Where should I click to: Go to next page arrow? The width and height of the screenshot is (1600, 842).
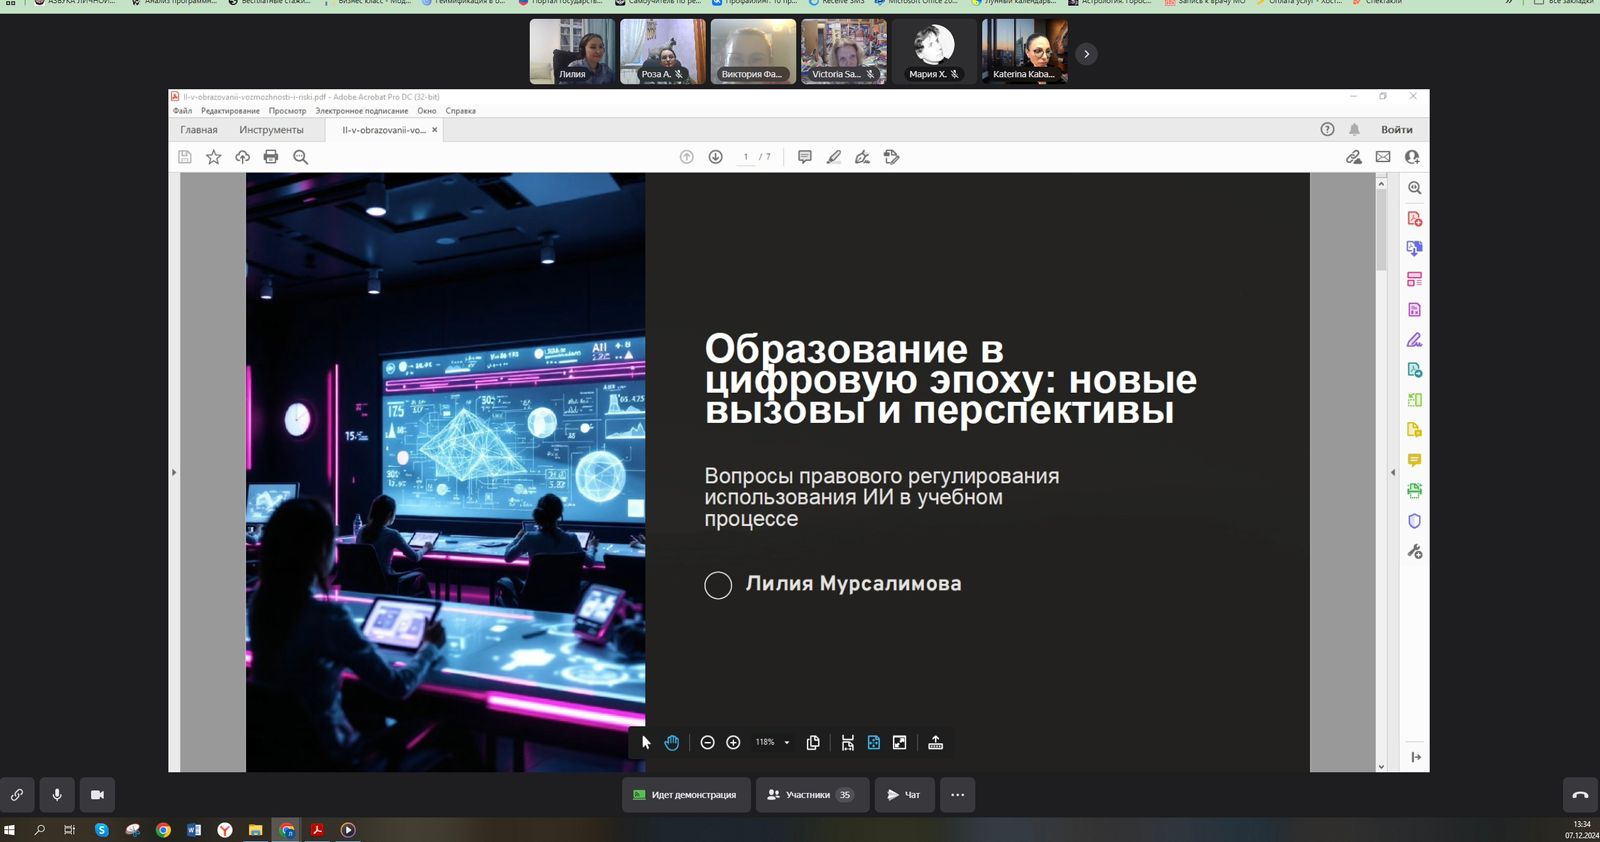(x=715, y=157)
